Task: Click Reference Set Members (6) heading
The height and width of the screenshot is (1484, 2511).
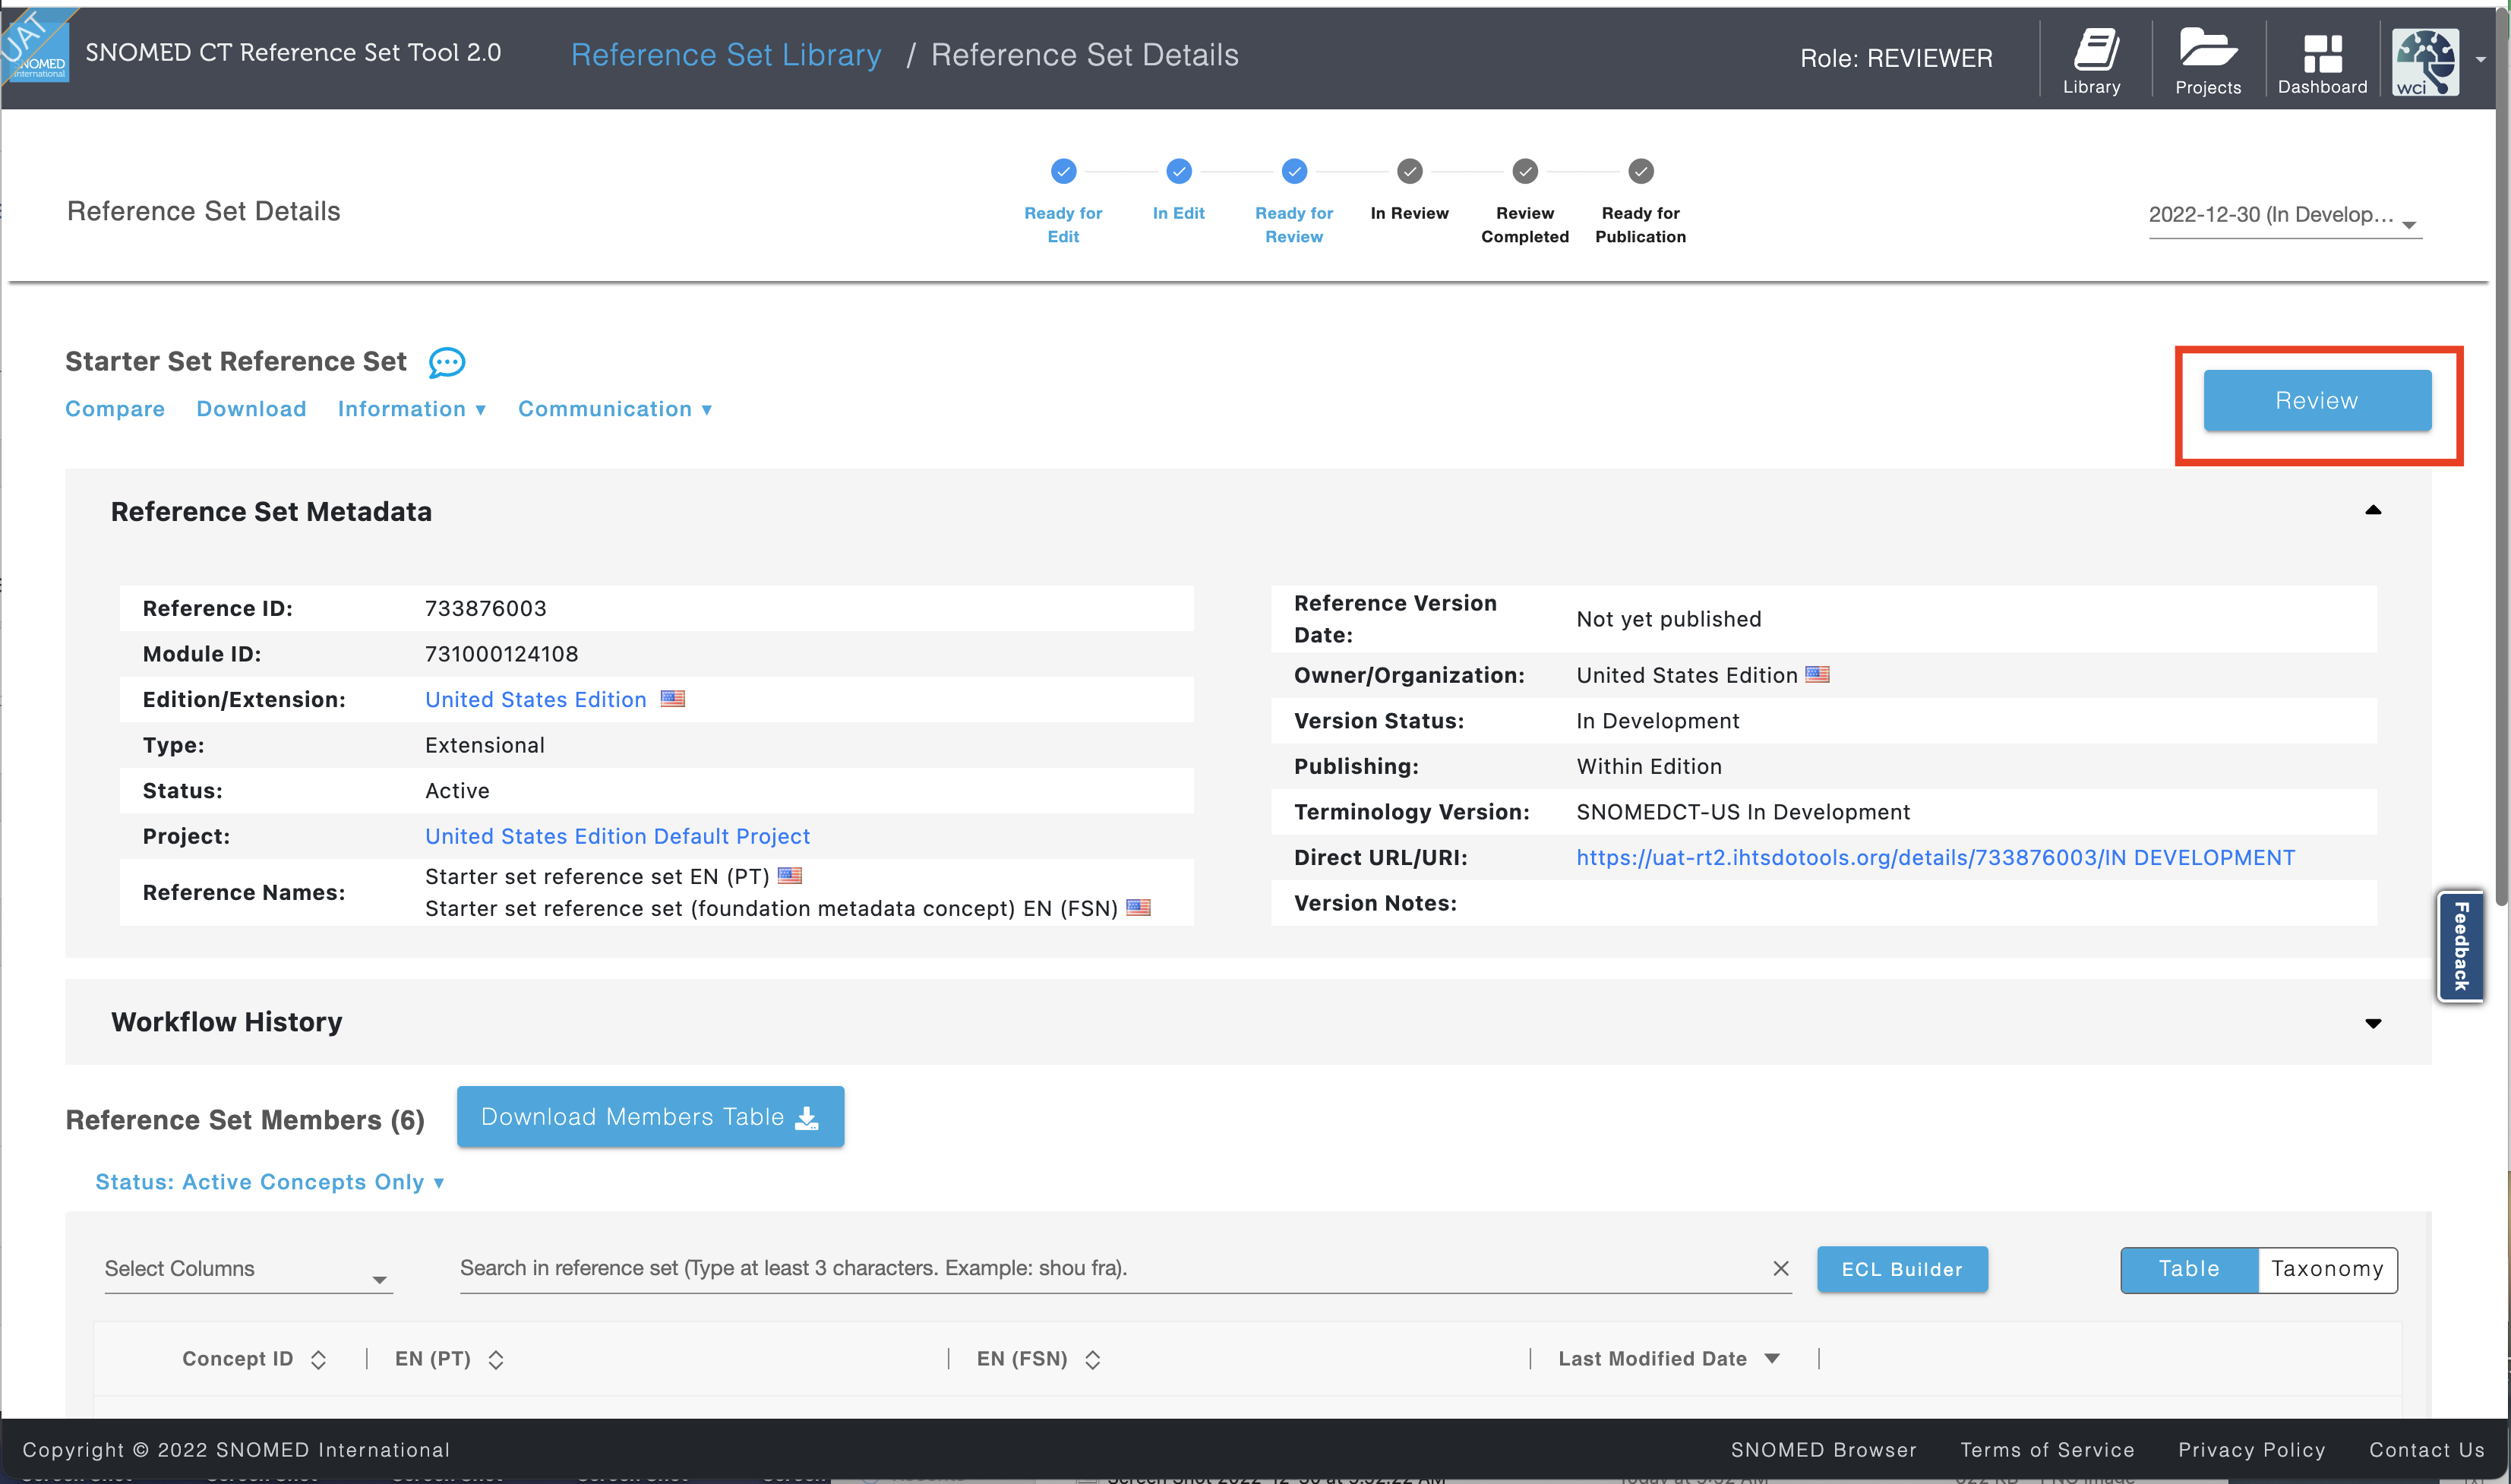Action: click(x=245, y=1120)
